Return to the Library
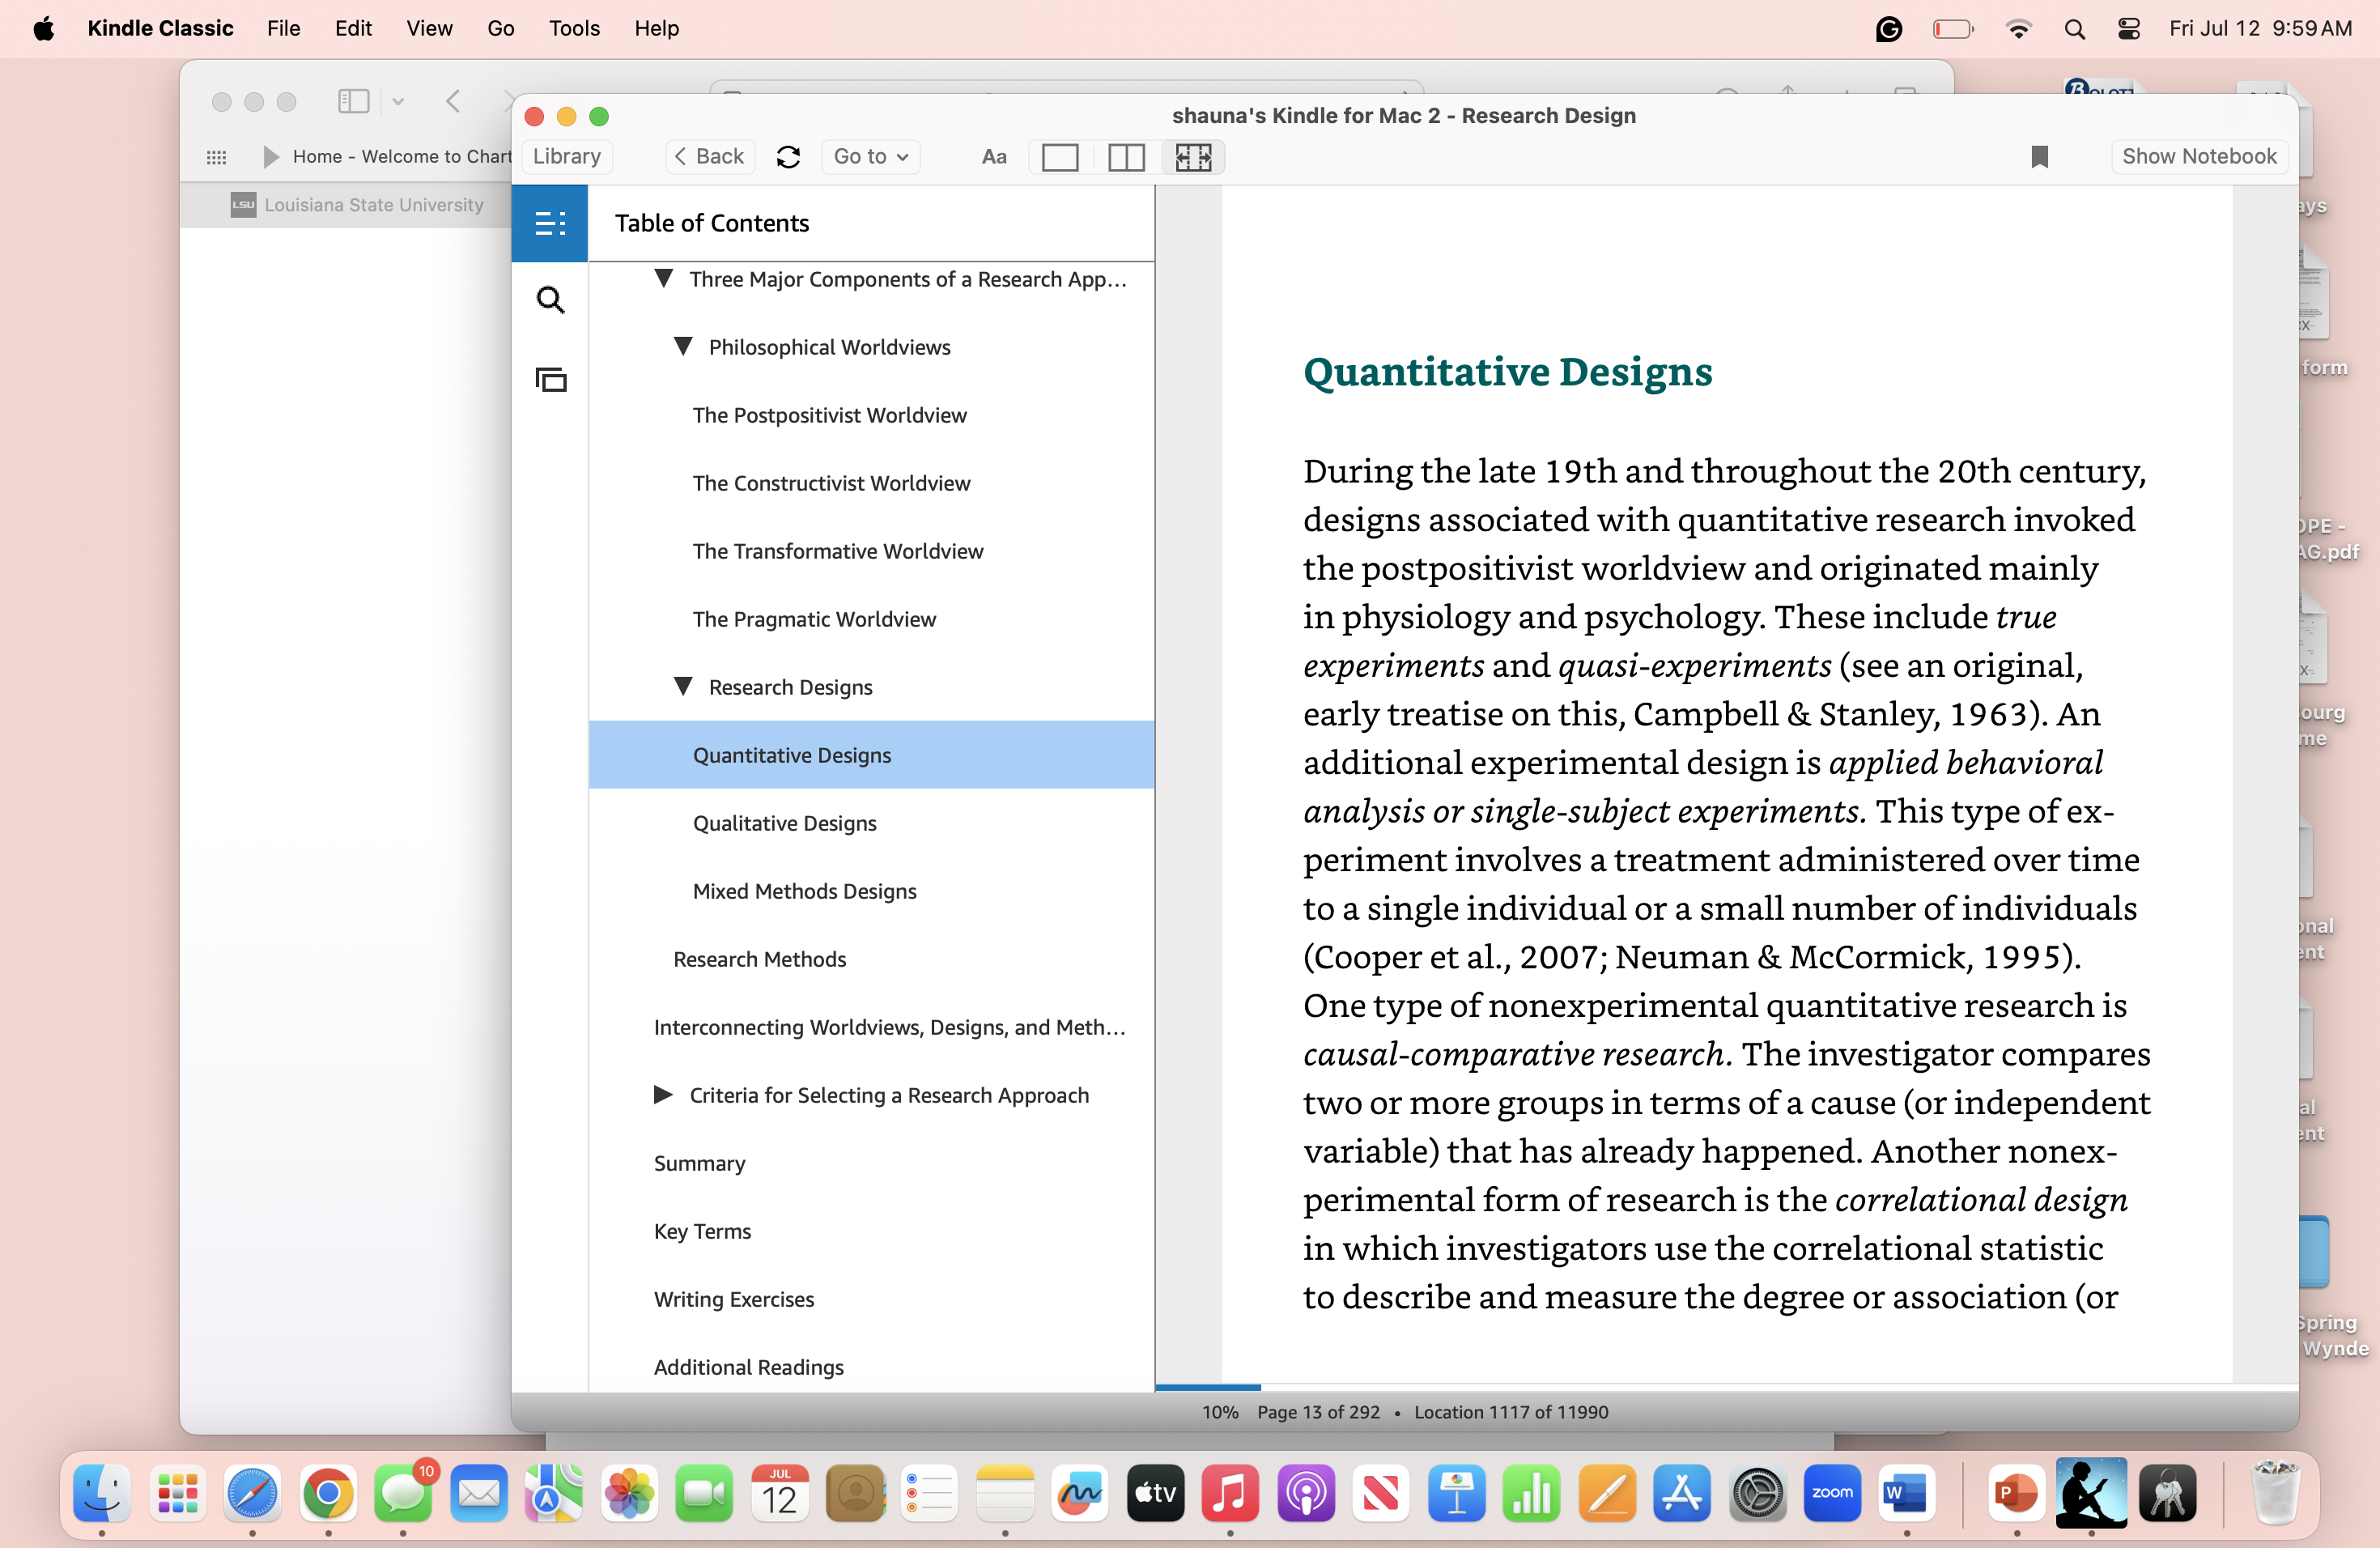 [567, 157]
